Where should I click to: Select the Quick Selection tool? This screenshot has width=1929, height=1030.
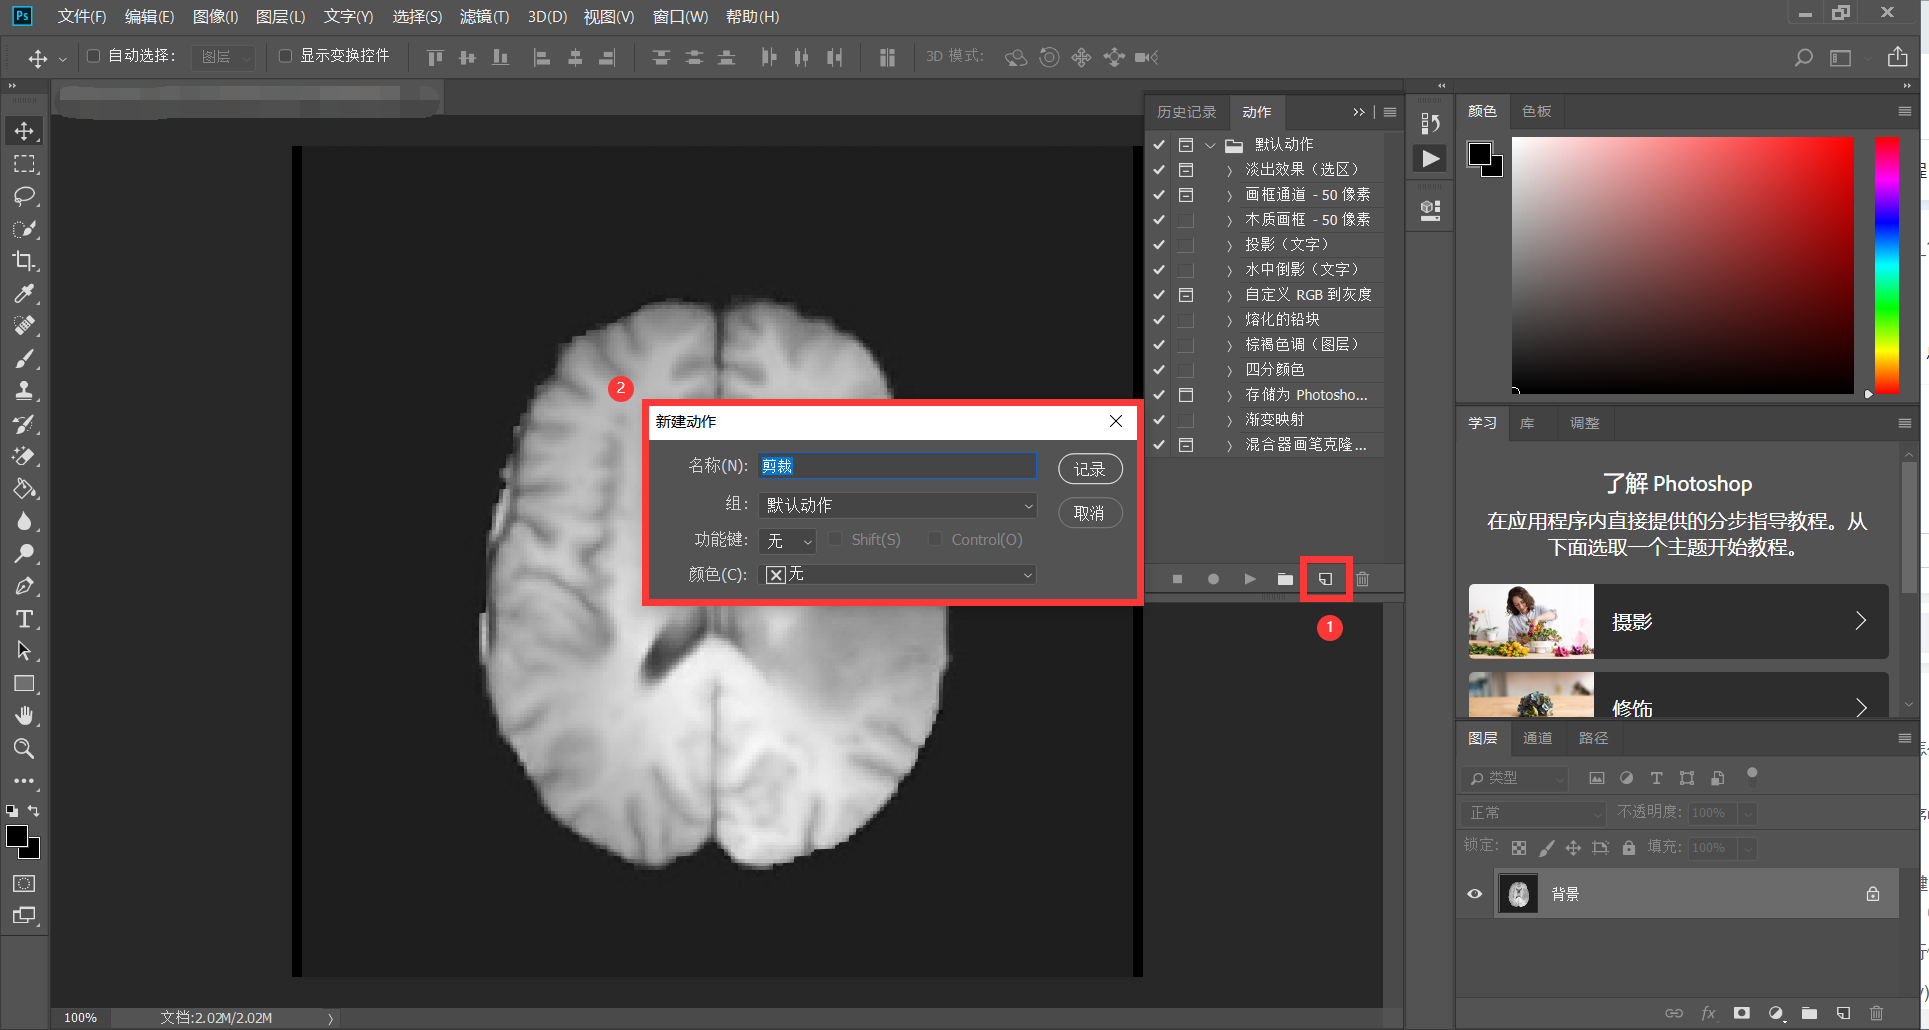pyautogui.click(x=24, y=229)
